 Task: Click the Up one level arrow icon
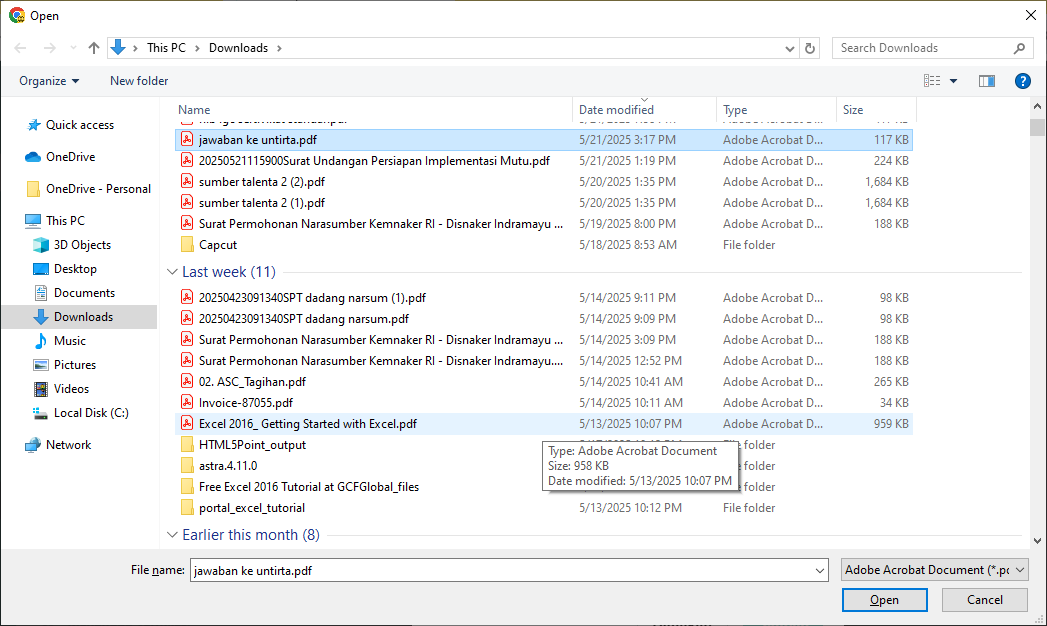tap(94, 48)
